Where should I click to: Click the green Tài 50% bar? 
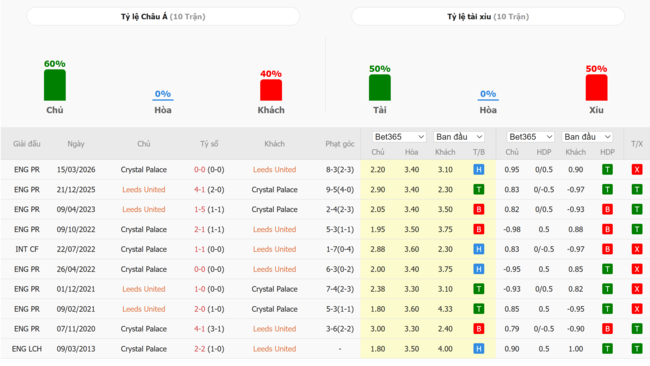[380, 87]
